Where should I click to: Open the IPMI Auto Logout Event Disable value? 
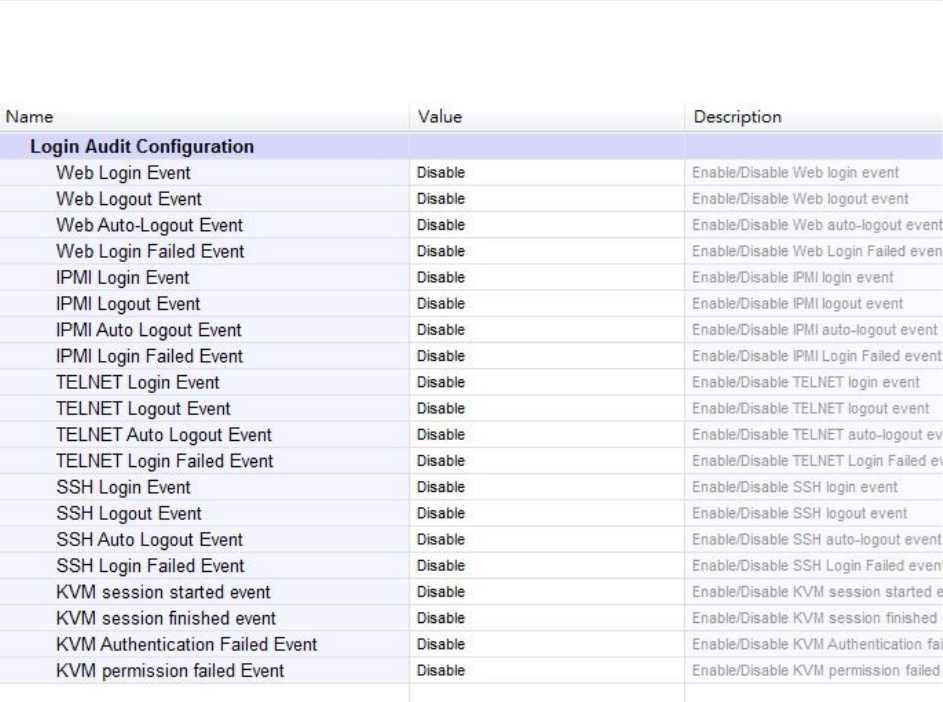pos(441,330)
